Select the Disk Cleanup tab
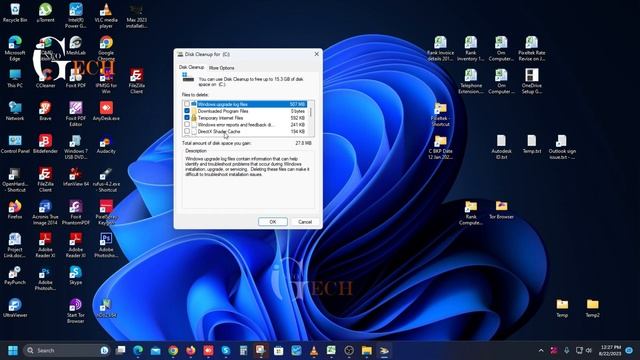The height and width of the screenshot is (360, 640). (191, 67)
